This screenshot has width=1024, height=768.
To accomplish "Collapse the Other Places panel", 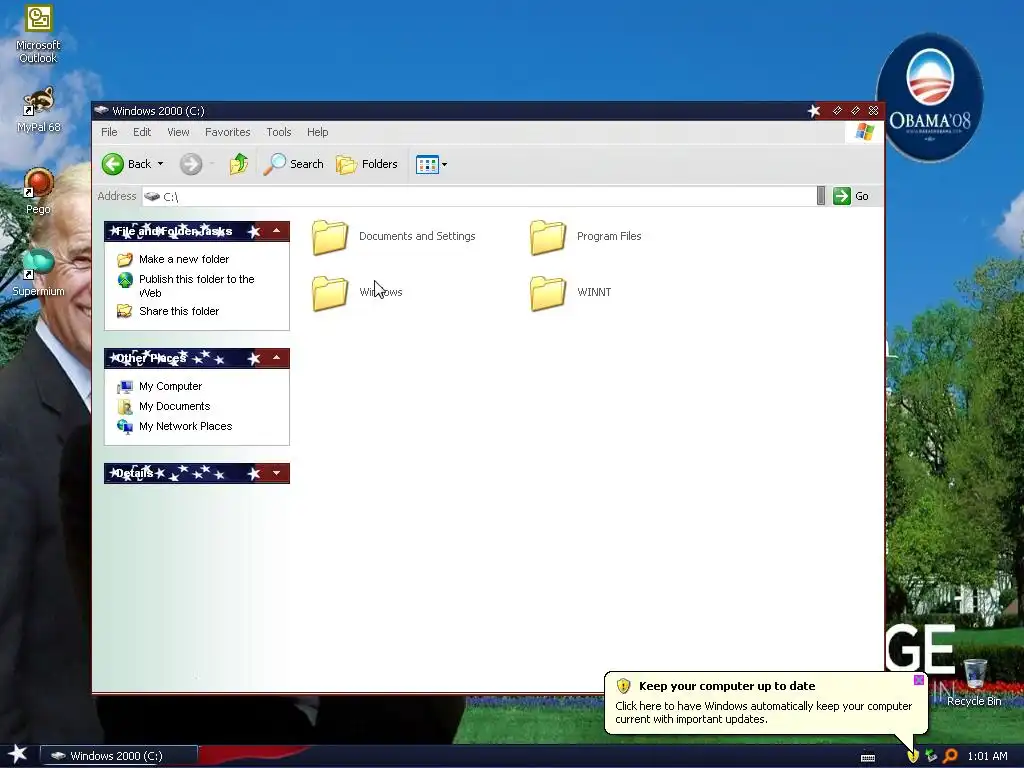I will click(x=276, y=358).
